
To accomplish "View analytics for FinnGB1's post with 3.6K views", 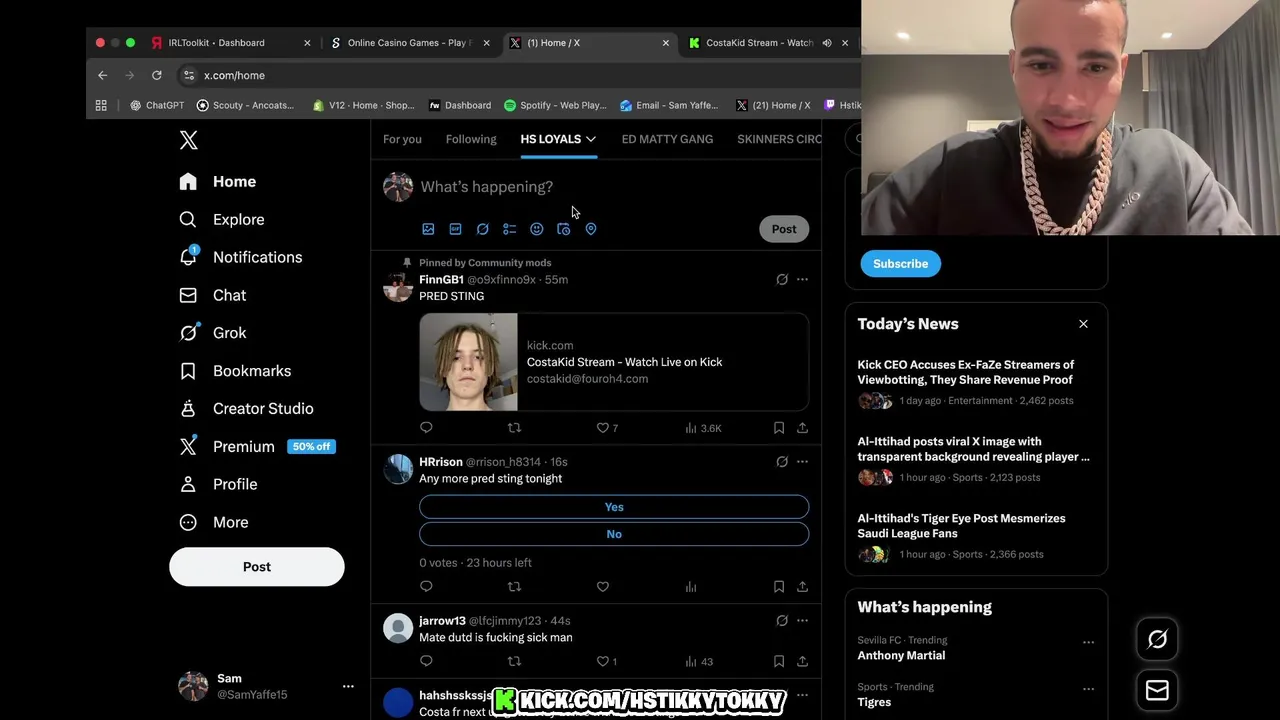I will (703, 428).
